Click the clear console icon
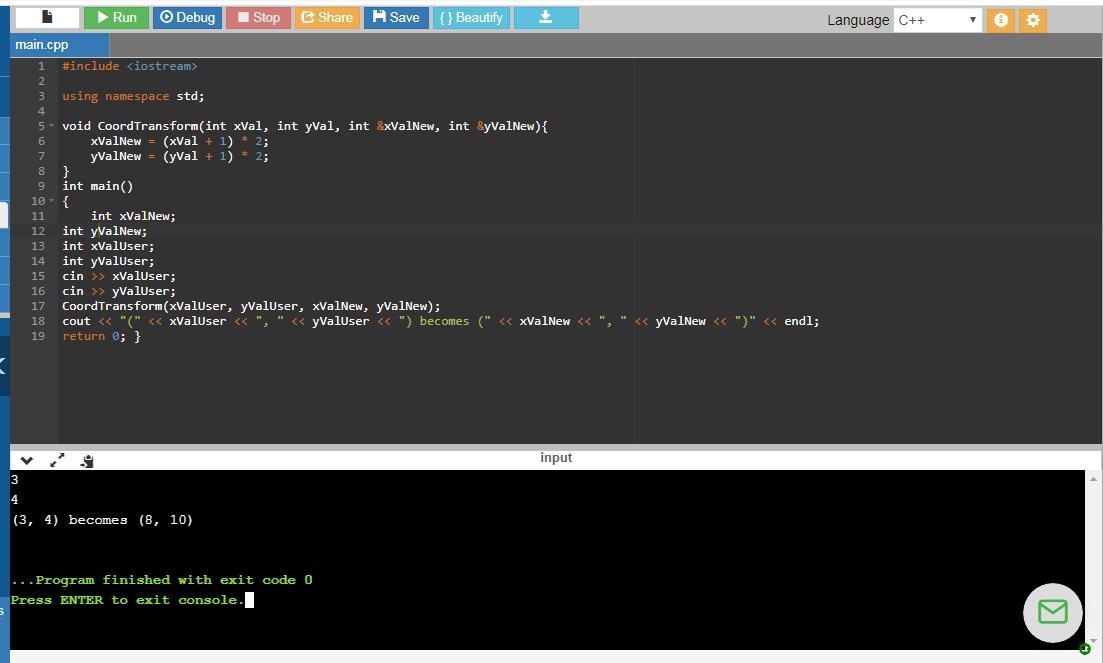Viewport: 1103px width, 663px height. pos(87,461)
